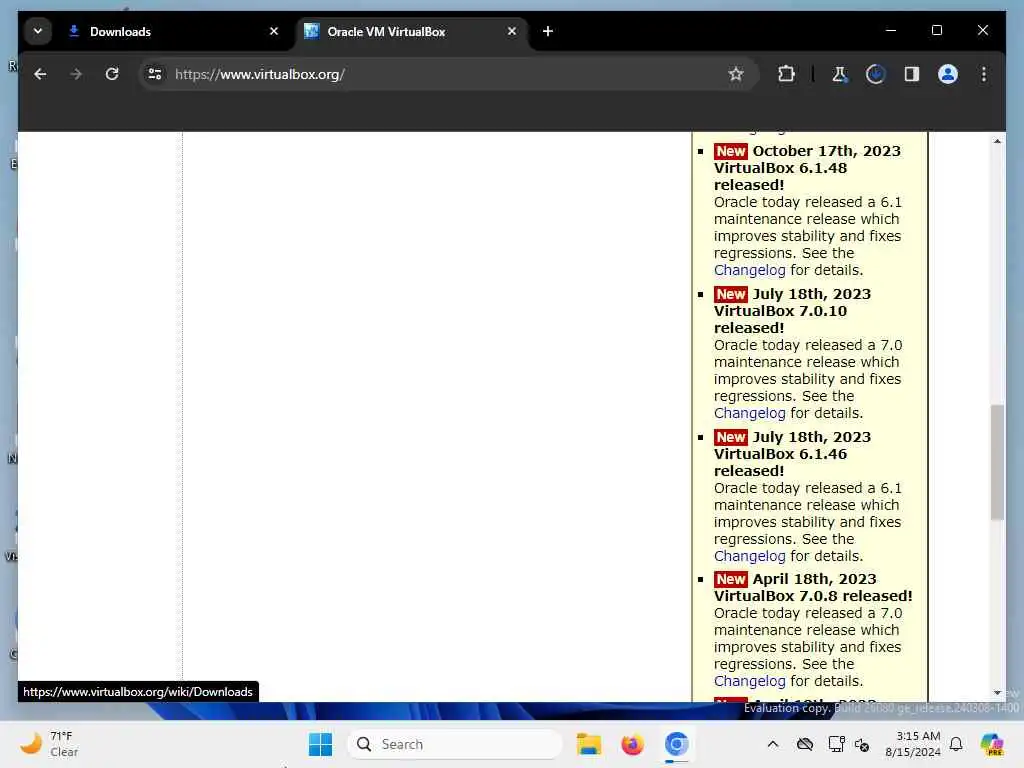Viewport: 1024px width, 768px height.
Task: Launch Firefox from the taskbar
Action: [632, 744]
